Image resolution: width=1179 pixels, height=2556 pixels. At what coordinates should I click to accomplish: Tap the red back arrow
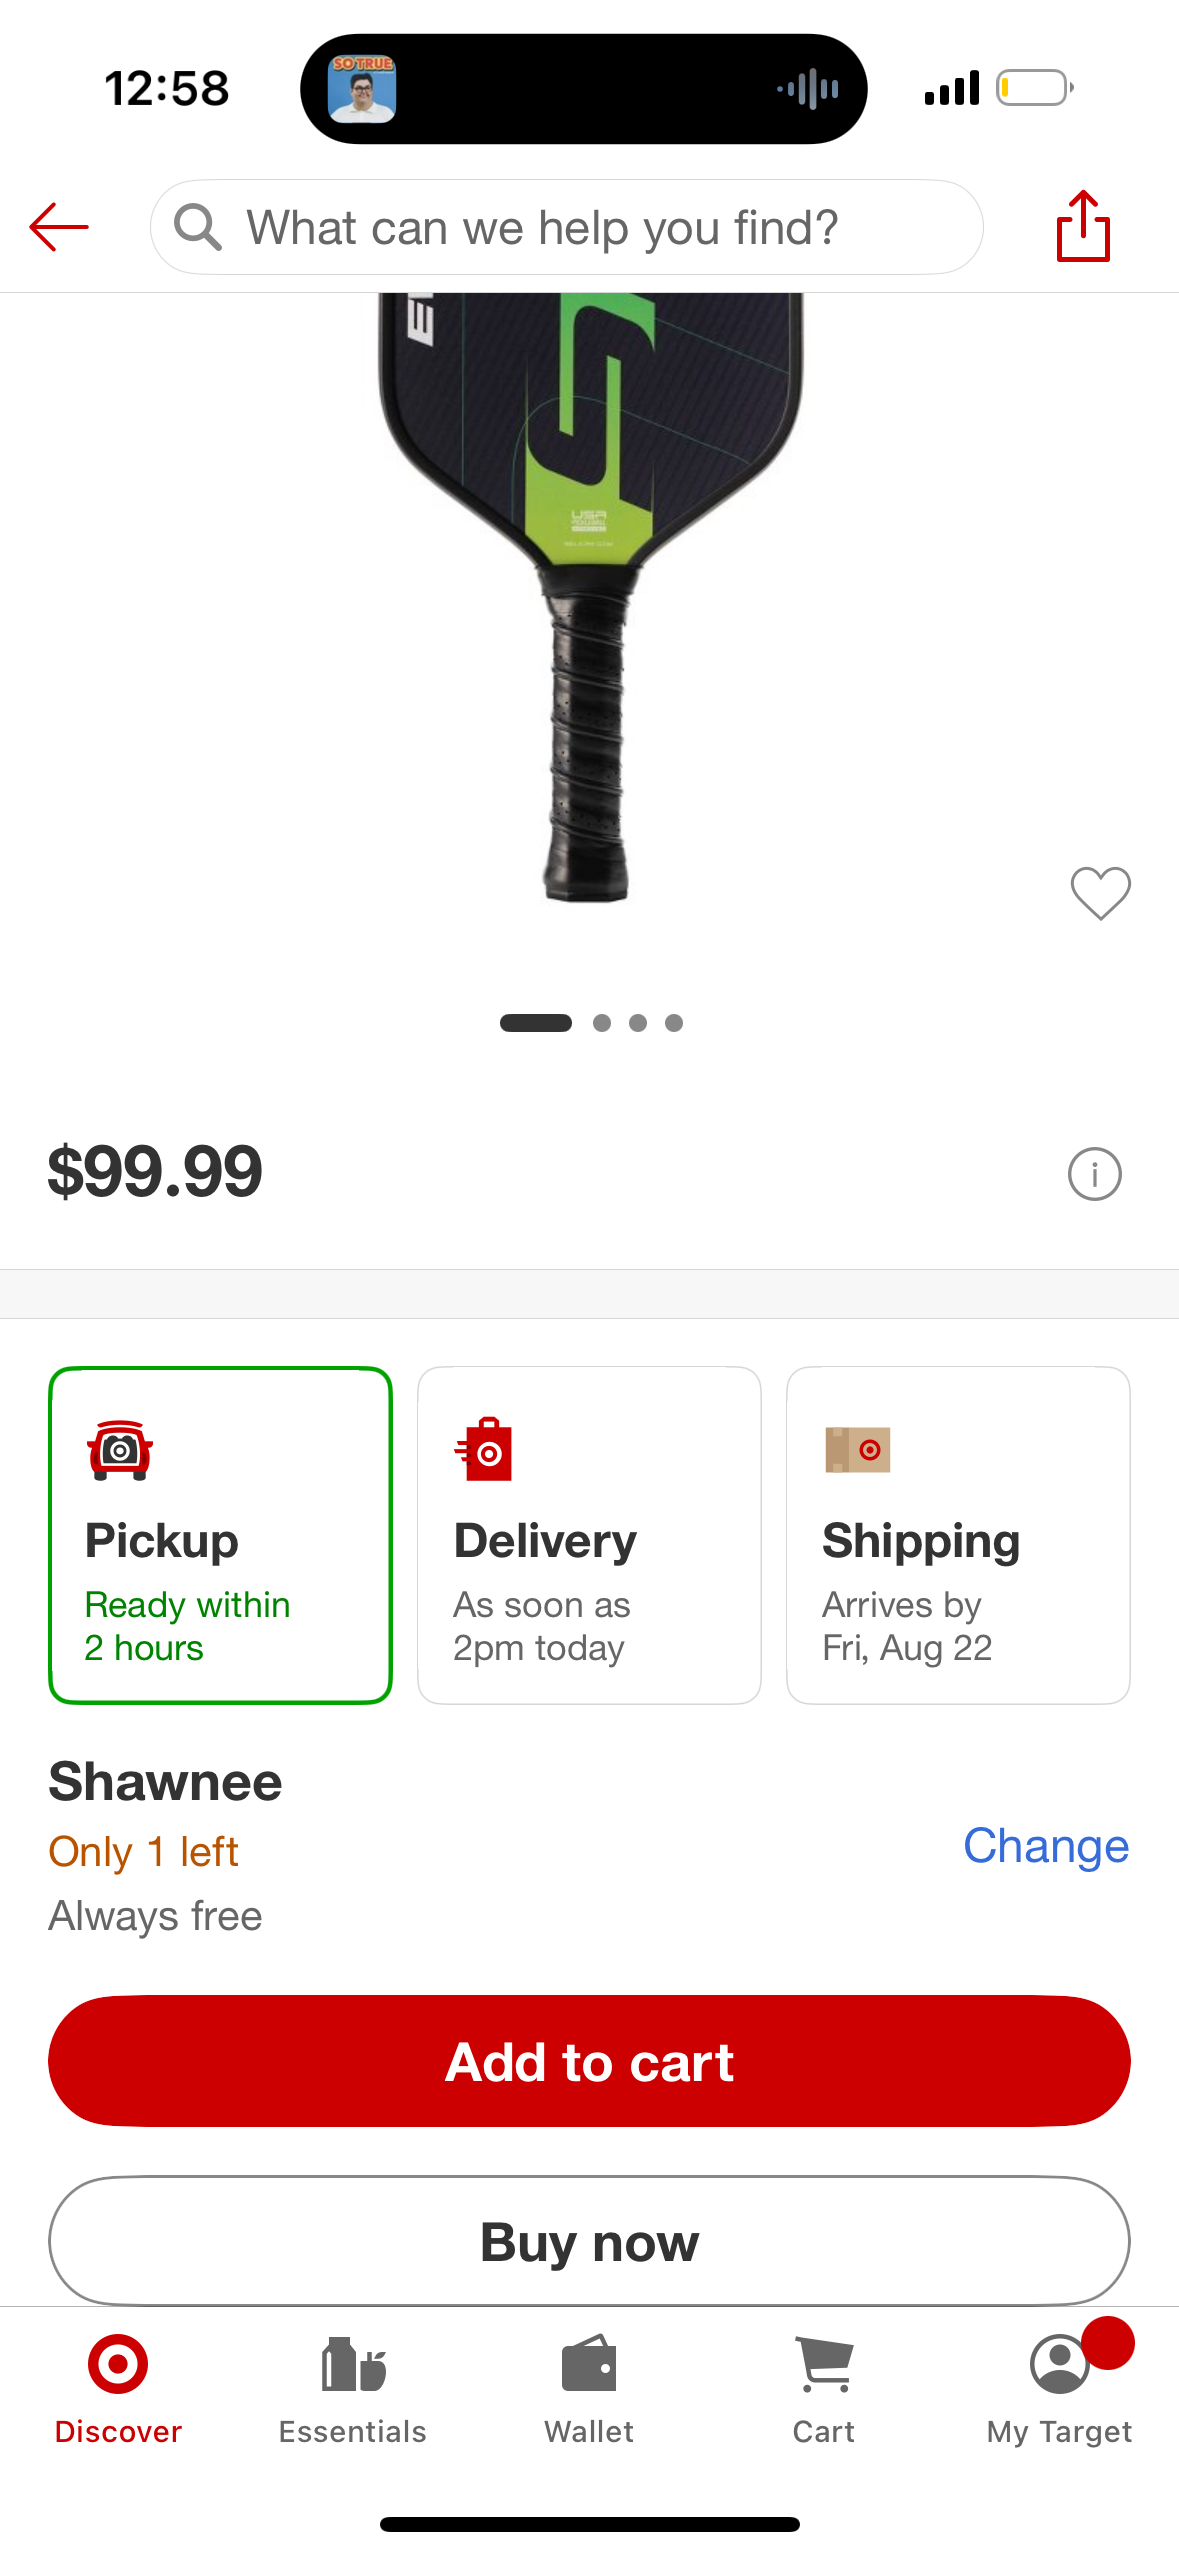click(x=59, y=227)
